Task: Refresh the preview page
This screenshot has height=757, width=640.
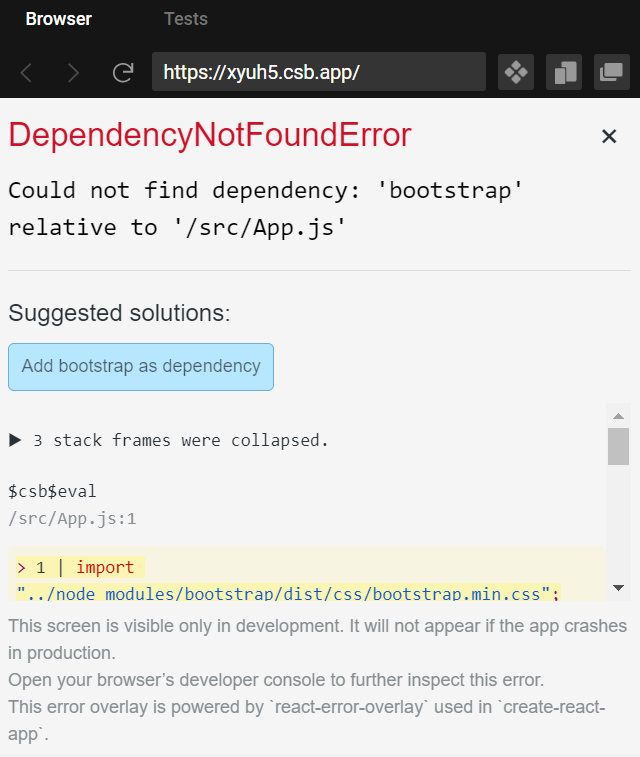Action: pyautogui.click(x=123, y=72)
